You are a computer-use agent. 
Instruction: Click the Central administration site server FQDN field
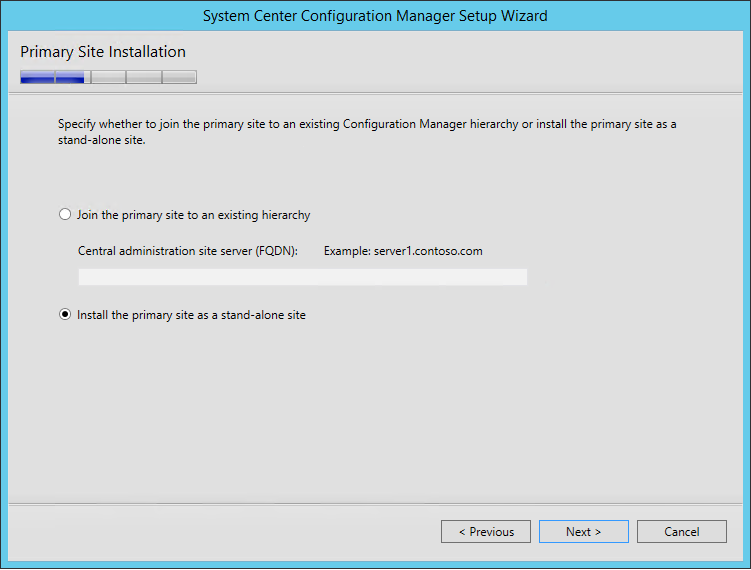click(x=303, y=277)
